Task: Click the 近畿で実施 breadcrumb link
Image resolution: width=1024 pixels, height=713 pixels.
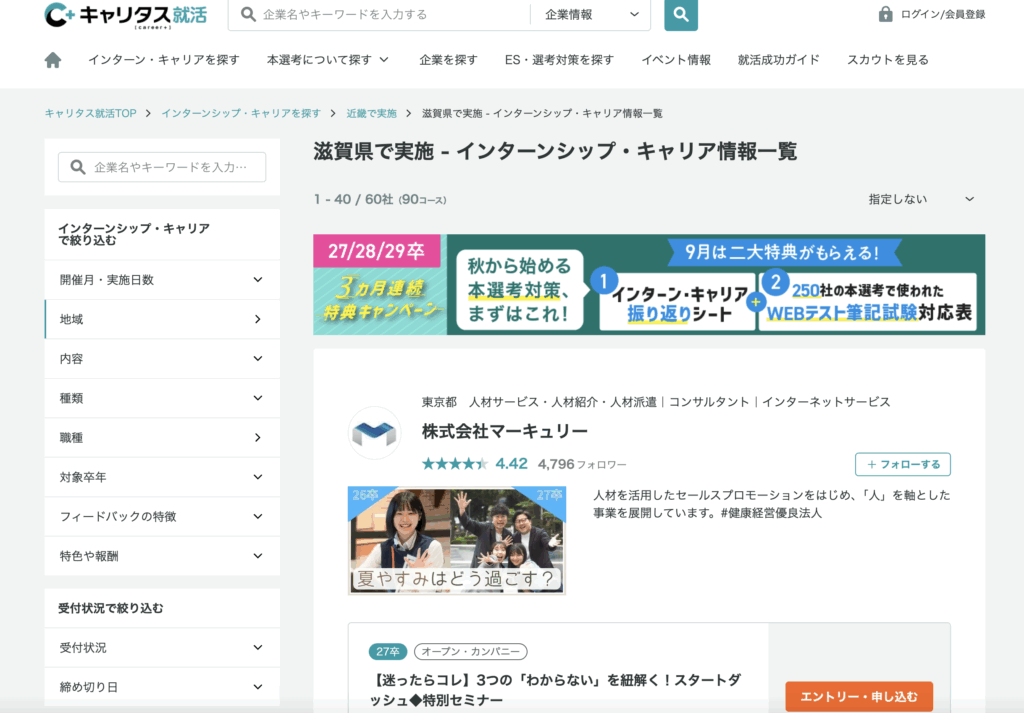Action: click(x=371, y=113)
